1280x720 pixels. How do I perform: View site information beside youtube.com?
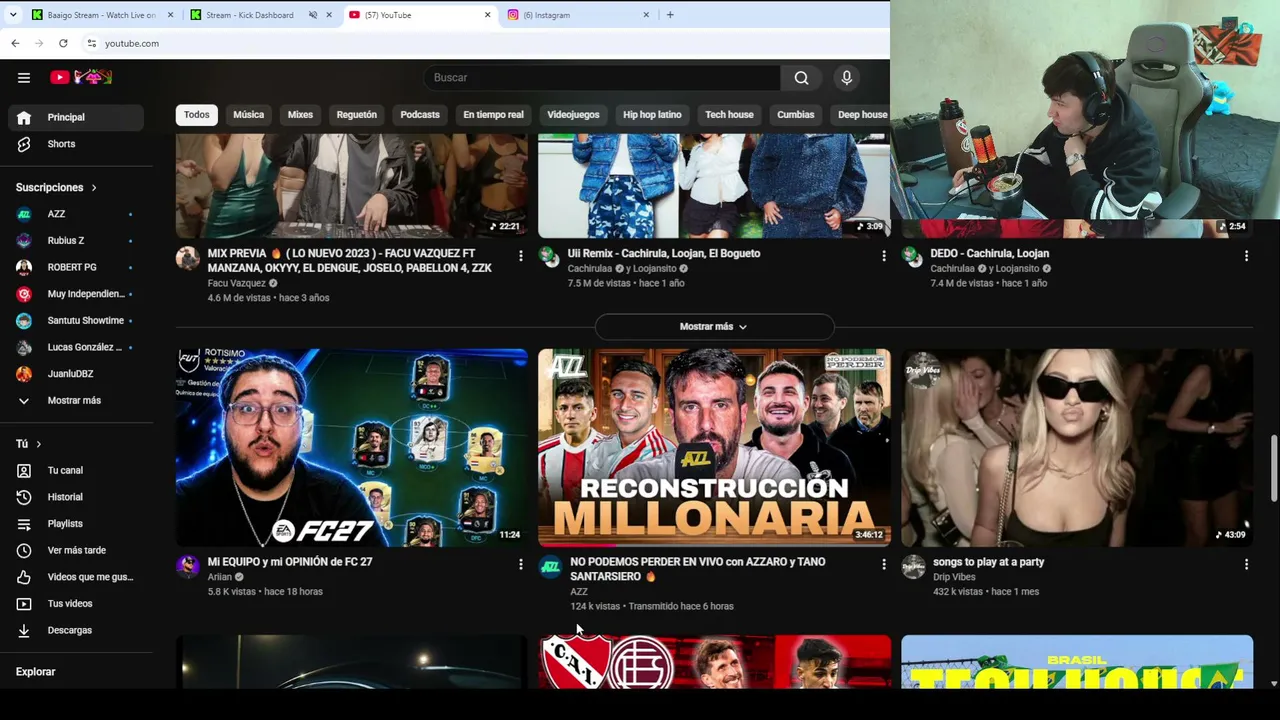point(91,43)
